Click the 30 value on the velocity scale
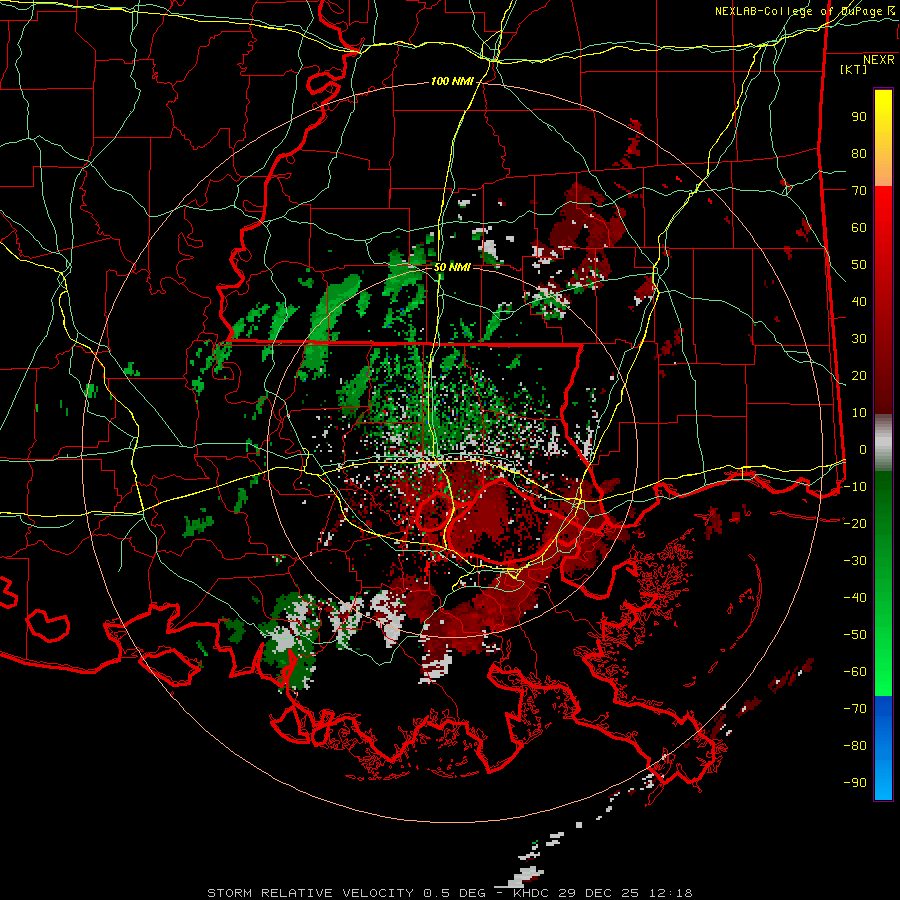This screenshot has height=900, width=900. 859,339
